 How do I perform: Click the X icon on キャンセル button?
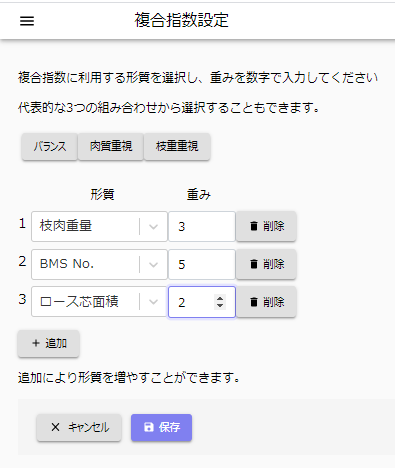55,427
